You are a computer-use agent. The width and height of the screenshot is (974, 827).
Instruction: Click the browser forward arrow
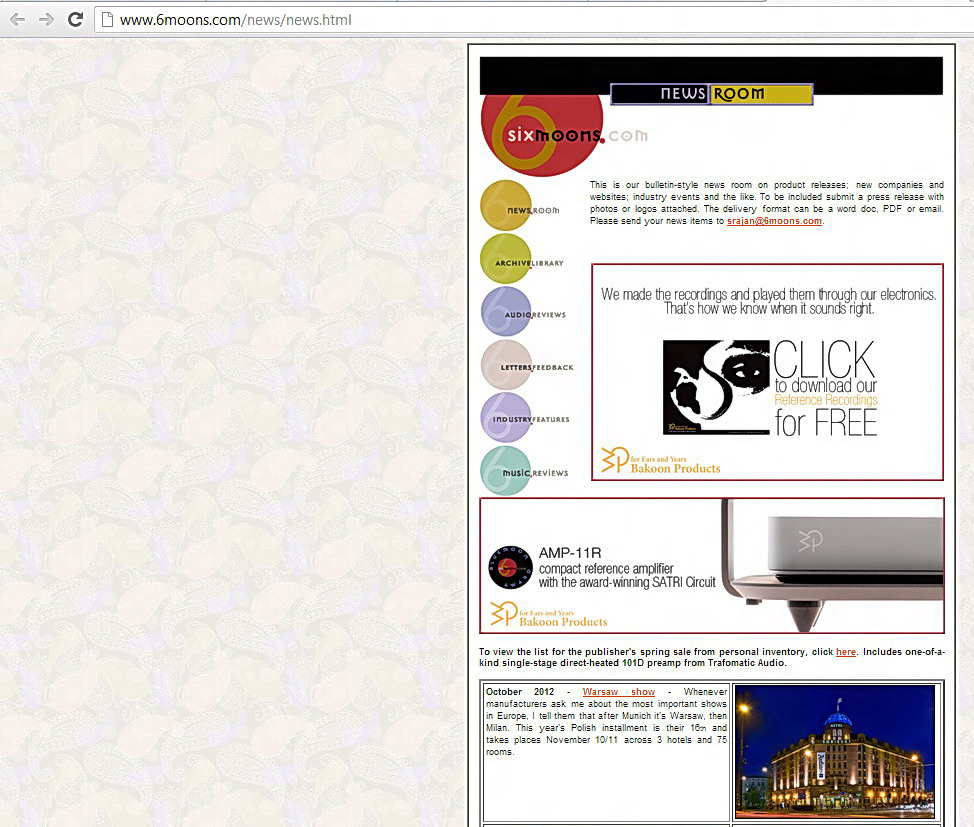(46, 19)
